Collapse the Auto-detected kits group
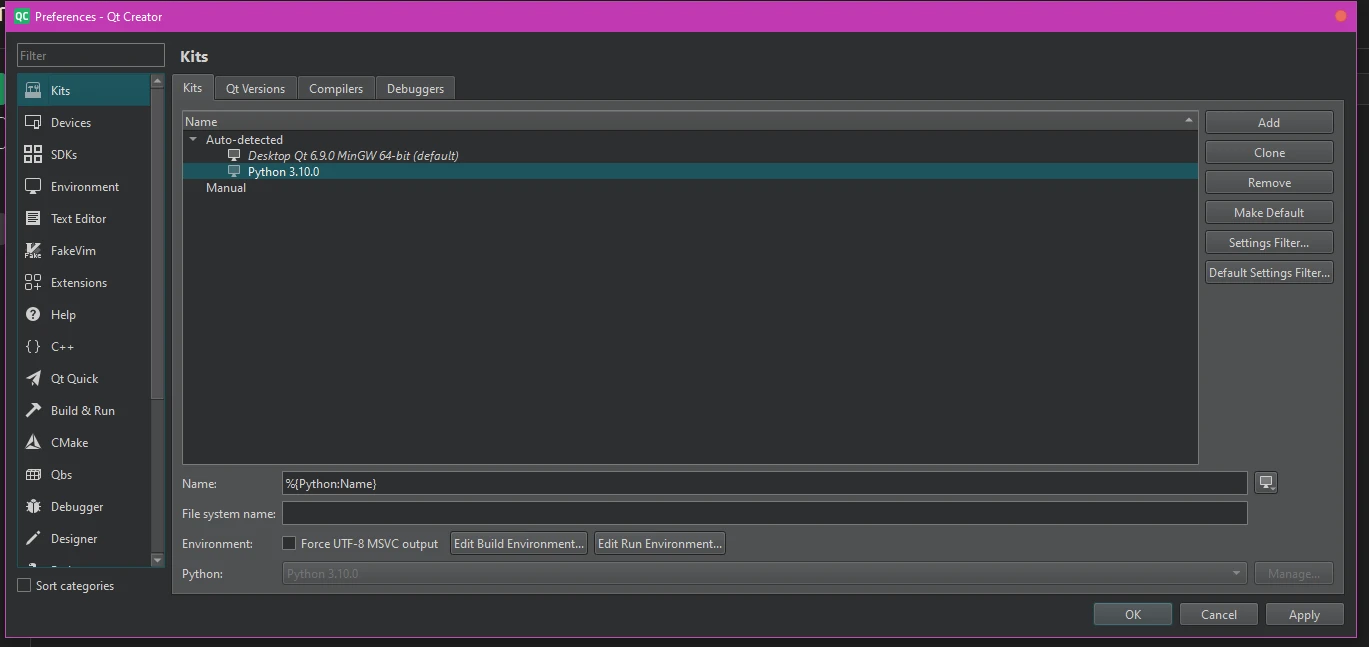This screenshot has height=647, width=1369. [x=193, y=140]
